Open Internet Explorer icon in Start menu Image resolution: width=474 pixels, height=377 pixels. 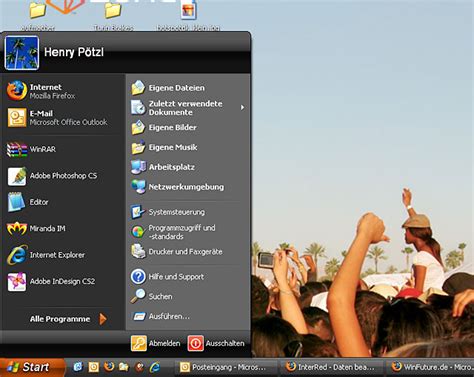(x=17, y=255)
